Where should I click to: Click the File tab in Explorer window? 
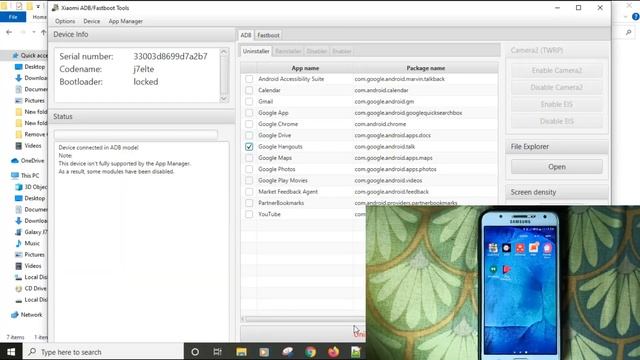[13, 17]
